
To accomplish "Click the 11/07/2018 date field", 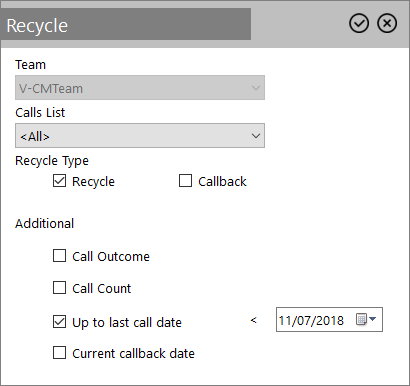I will [329, 320].
